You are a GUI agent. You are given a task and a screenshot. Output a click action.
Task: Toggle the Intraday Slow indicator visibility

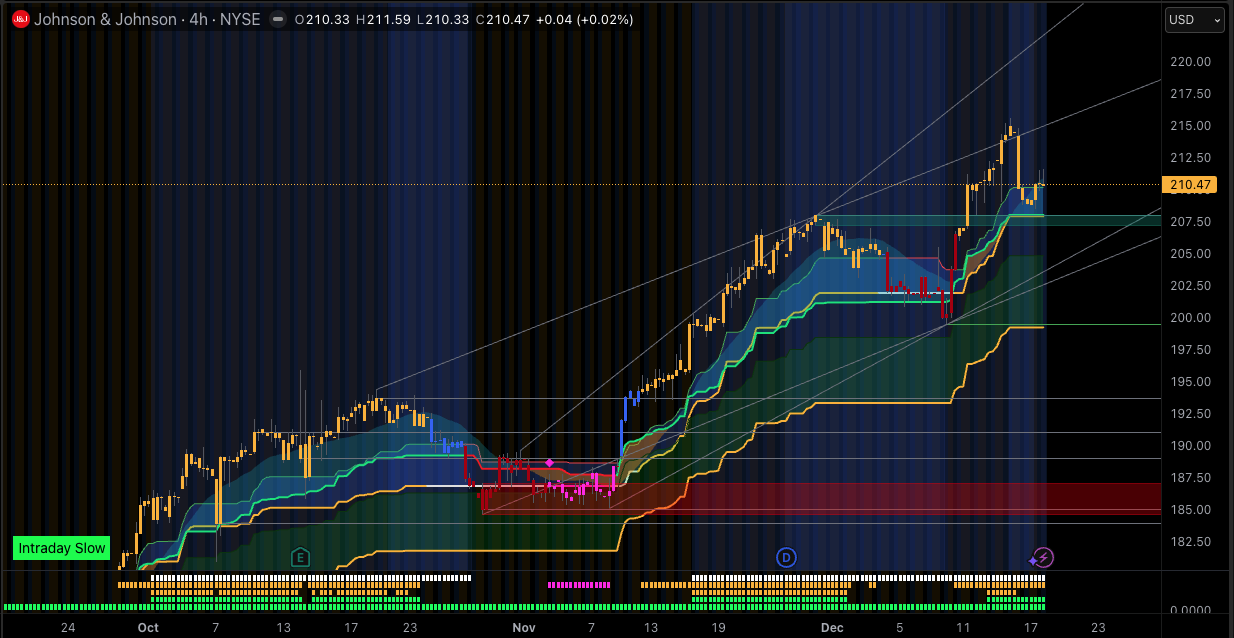point(61,548)
